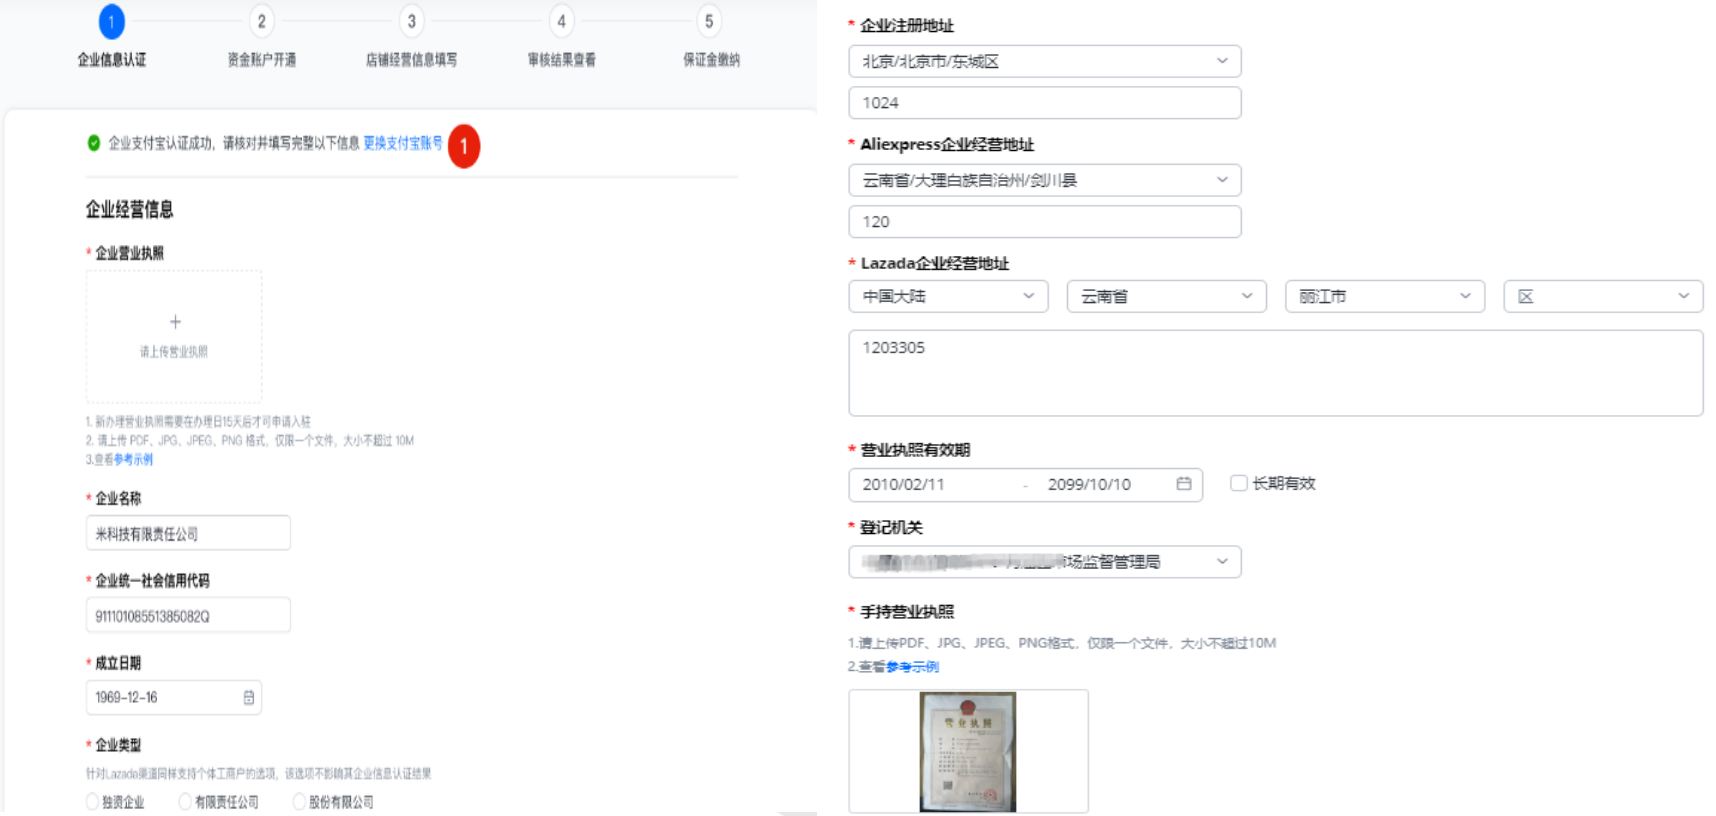Go to step 4 审核结果查看

pos(561,21)
